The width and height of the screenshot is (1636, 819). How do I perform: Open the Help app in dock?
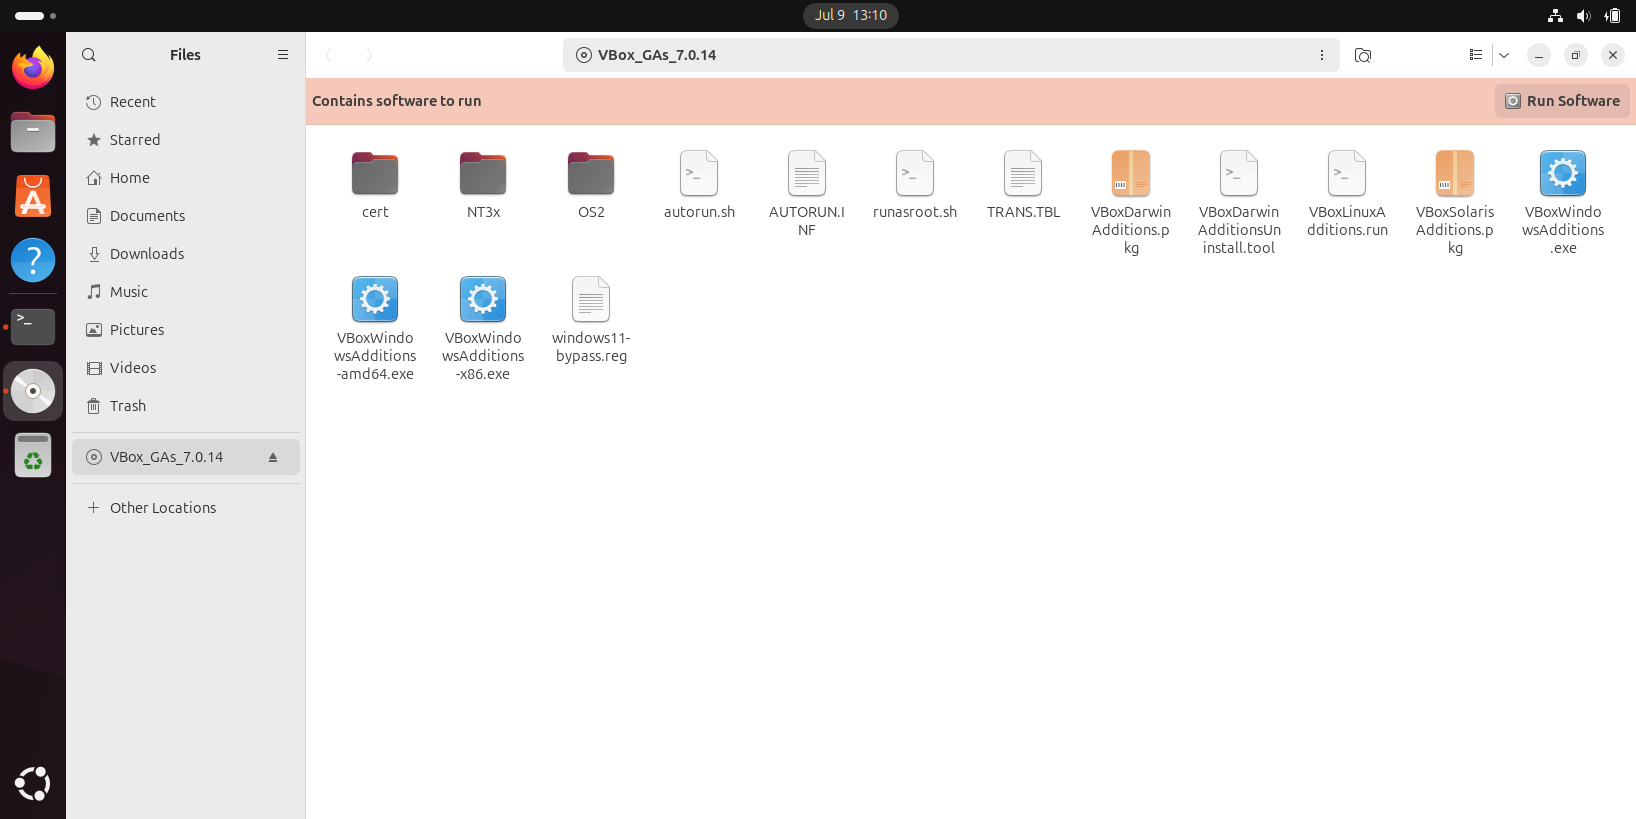tap(33, 260)
